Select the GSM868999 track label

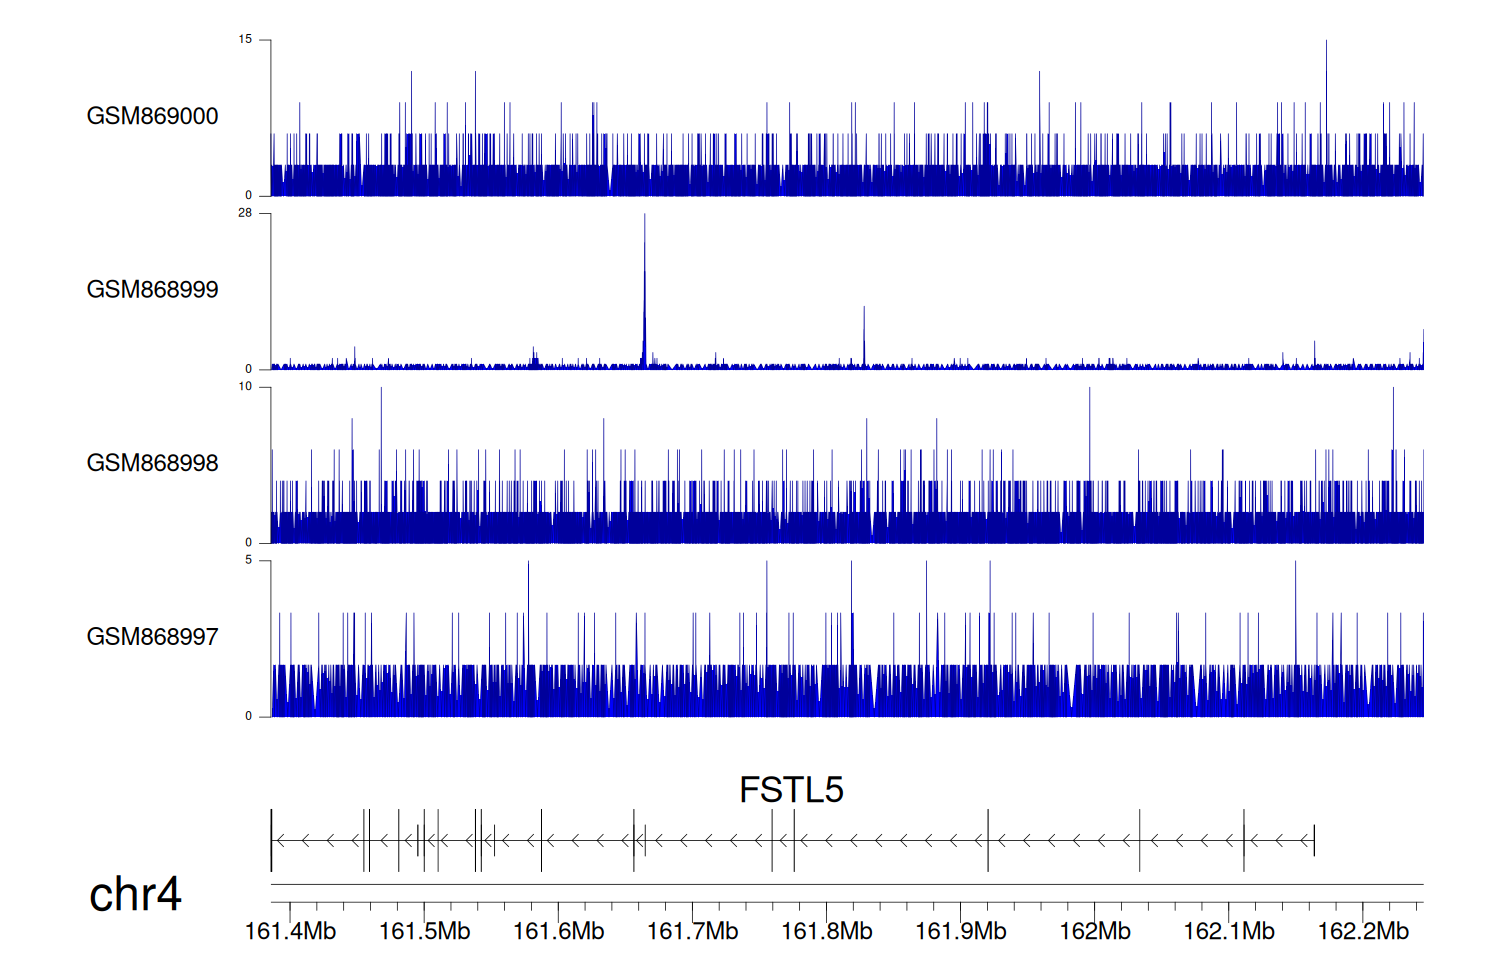click(x=152, y=290)
